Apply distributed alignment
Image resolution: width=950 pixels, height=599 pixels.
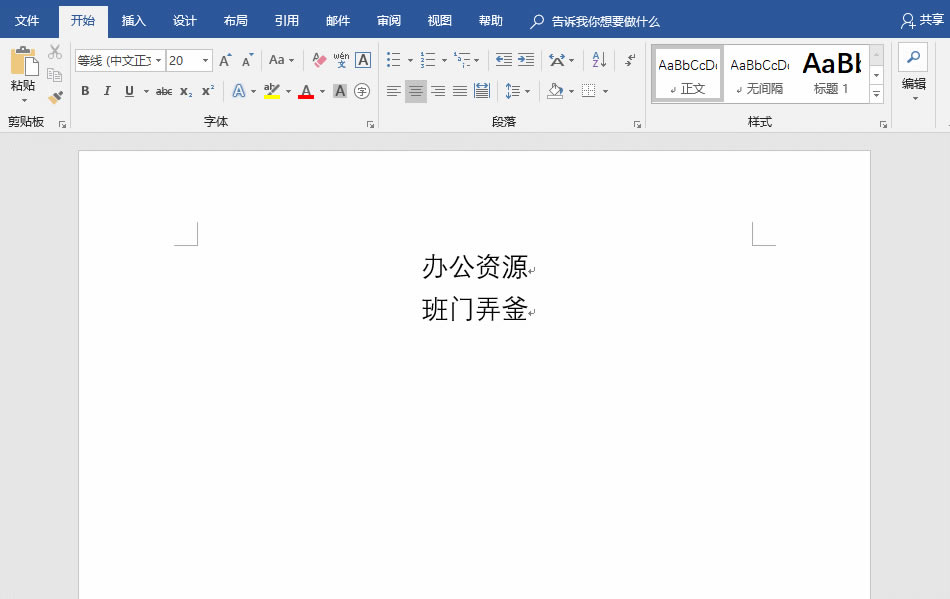[482, 91]
